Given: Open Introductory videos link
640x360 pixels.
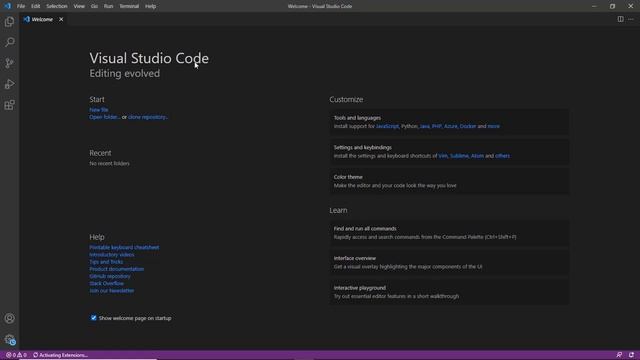Looking at the screenshot, I should (111, 255).
